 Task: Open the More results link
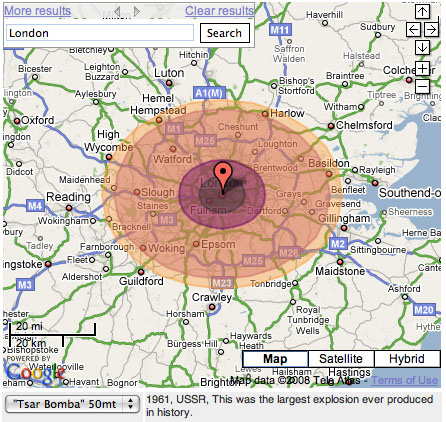[37, 11]
